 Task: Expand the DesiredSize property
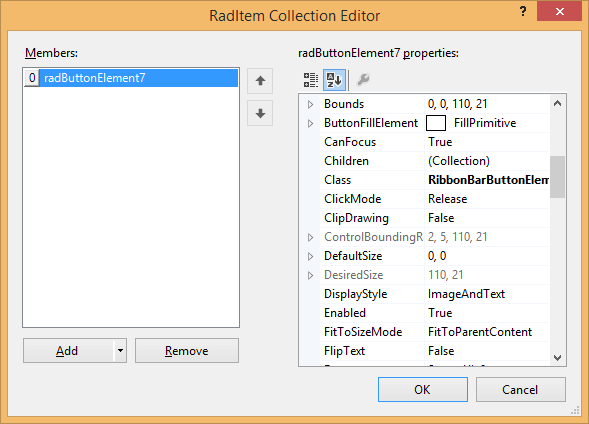pyautogui.click(x=310, y=275)
